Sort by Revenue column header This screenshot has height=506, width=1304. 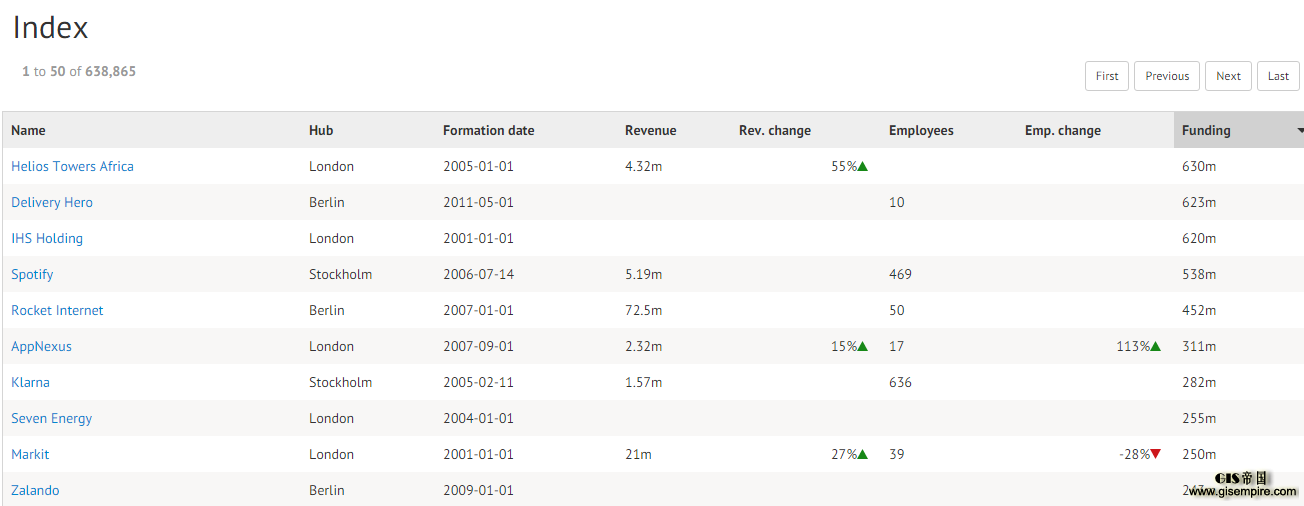coord(650,130)
